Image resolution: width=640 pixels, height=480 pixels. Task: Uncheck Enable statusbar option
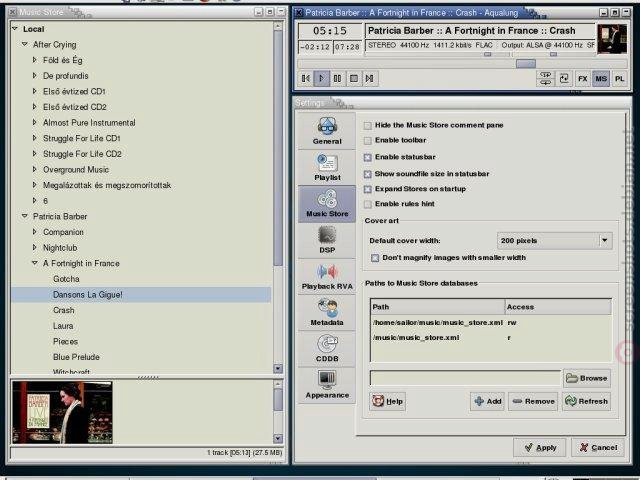(x=368, y=158)
